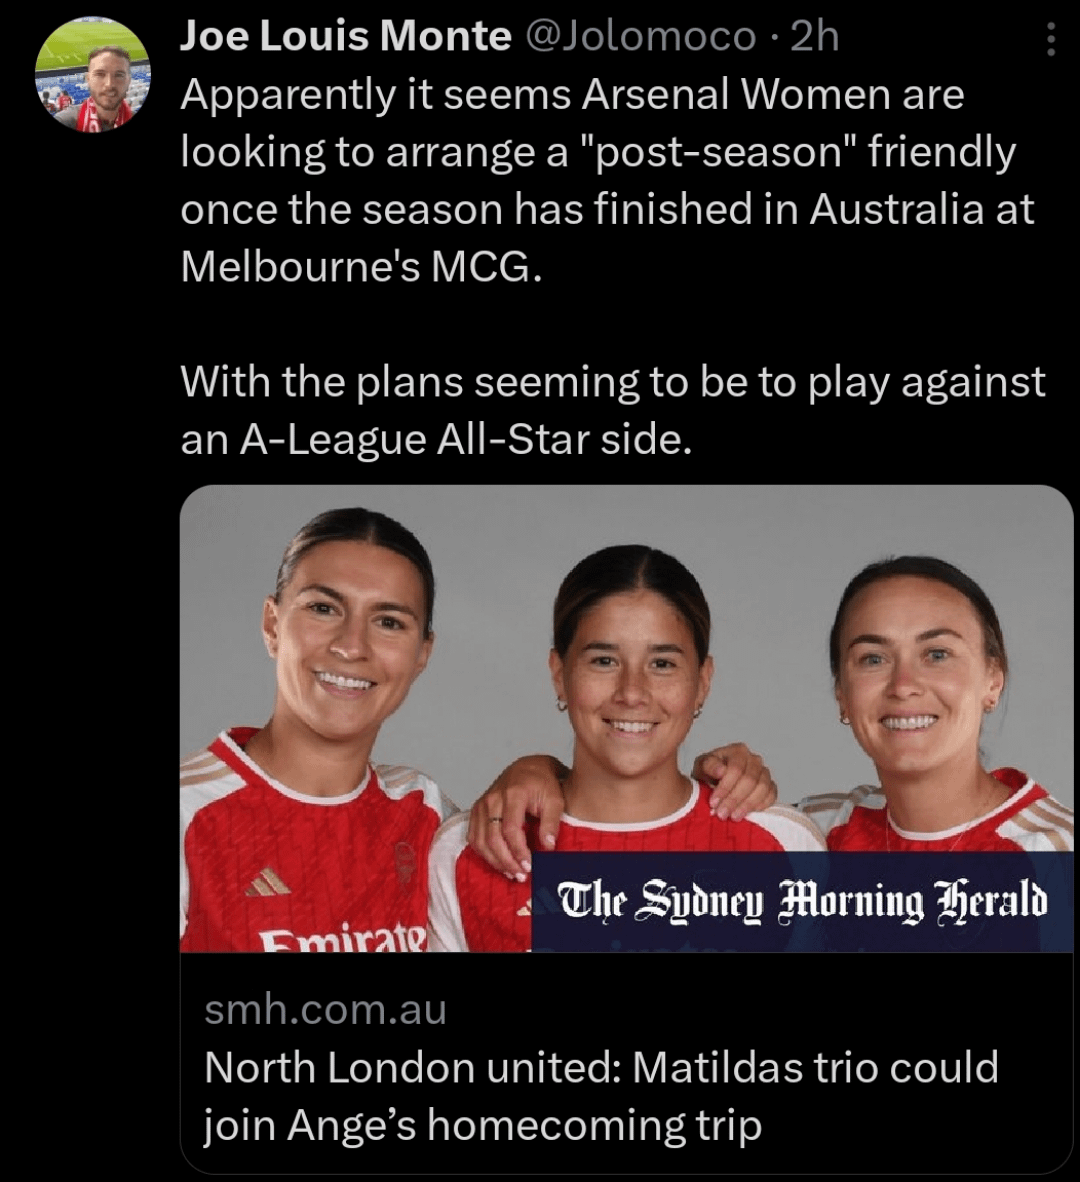This screenshot has width=1080, height=1182.
Task: Click the Melbourne's MCG text line
Action: click(x=361, y=266)
